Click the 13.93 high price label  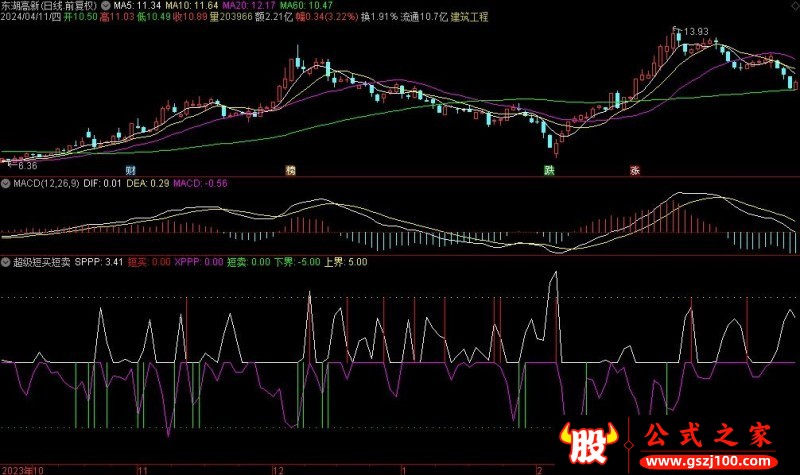click(696, 32)
